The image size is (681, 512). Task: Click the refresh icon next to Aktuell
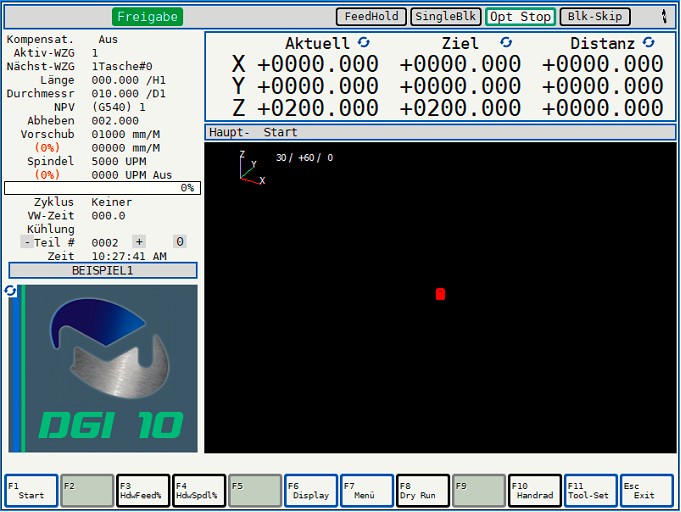[x=364, y=42]
